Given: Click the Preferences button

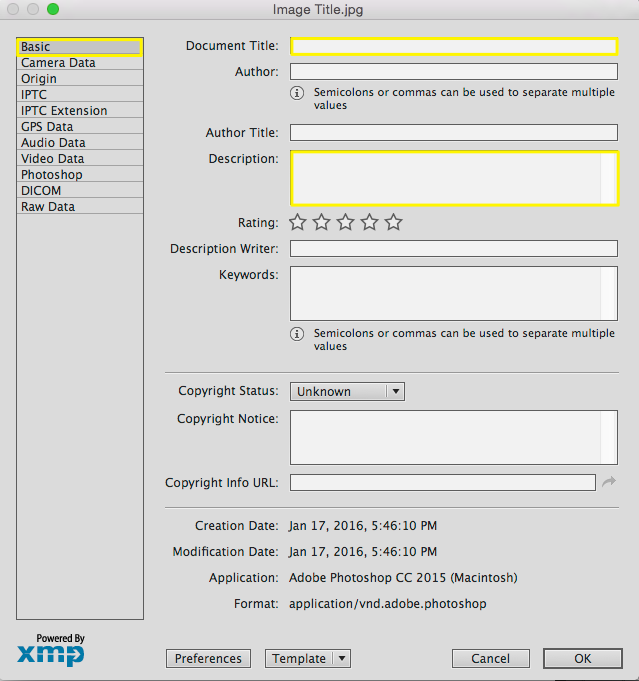Looking at the screenshot, I should [x=208, y=658].
